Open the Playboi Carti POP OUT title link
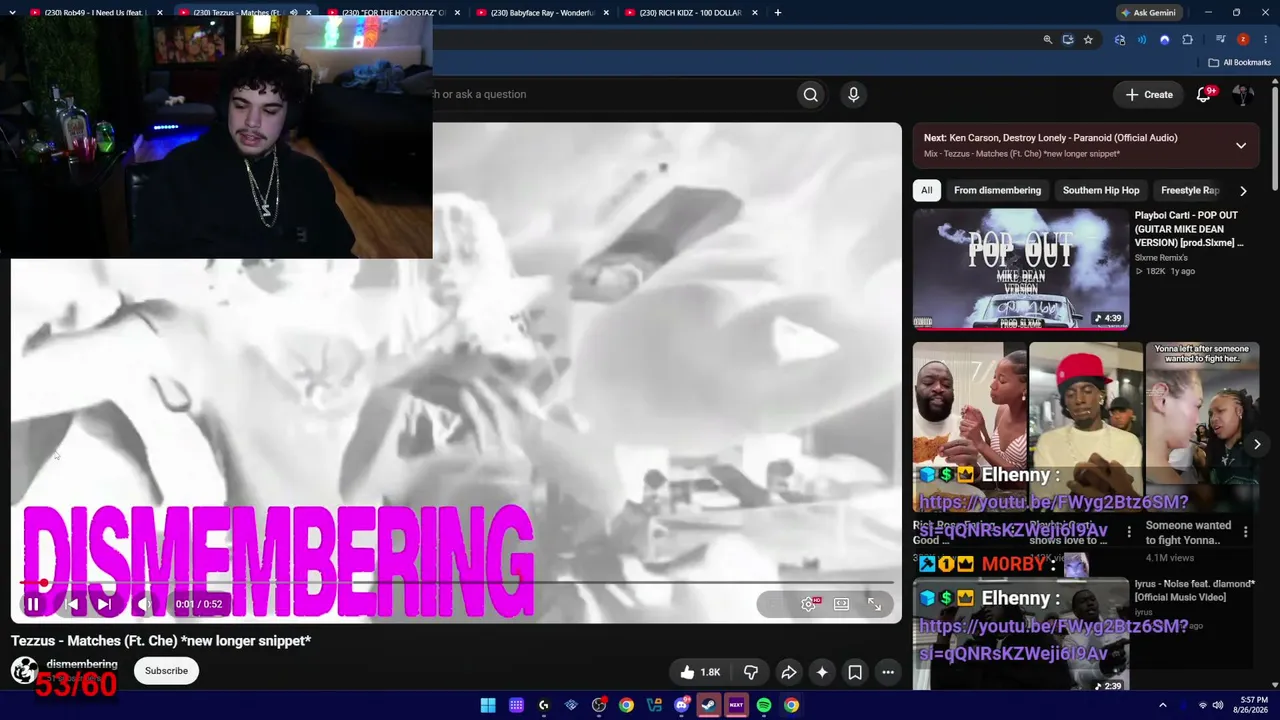The image size is (1280, 720). click(1189, 229)
